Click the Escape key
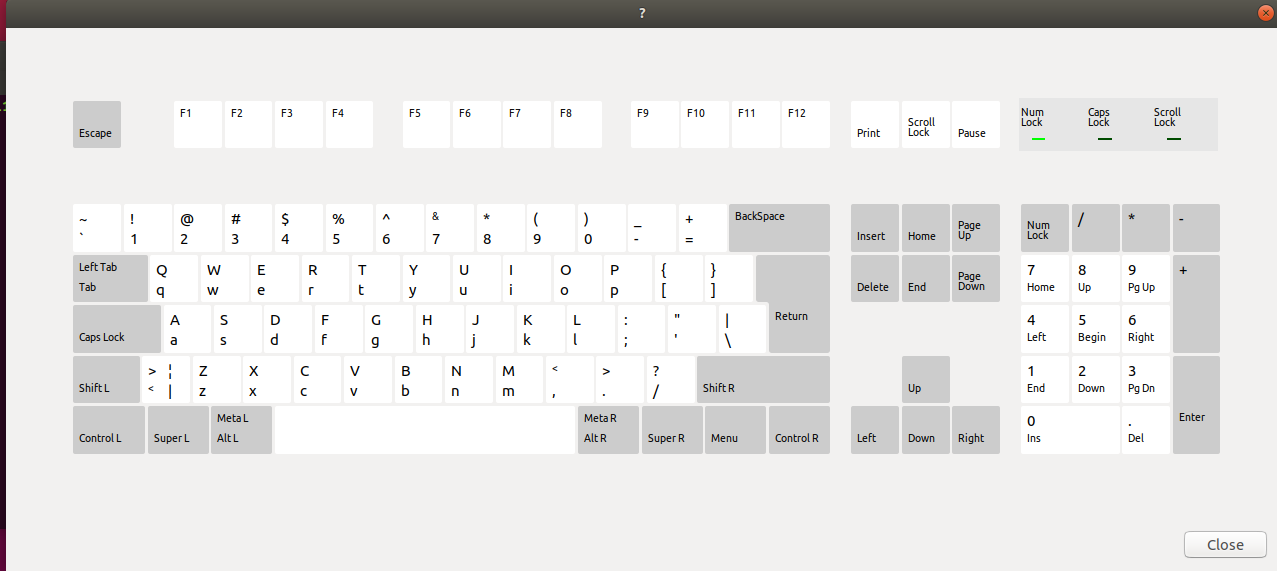 click(x=97, y=124)
